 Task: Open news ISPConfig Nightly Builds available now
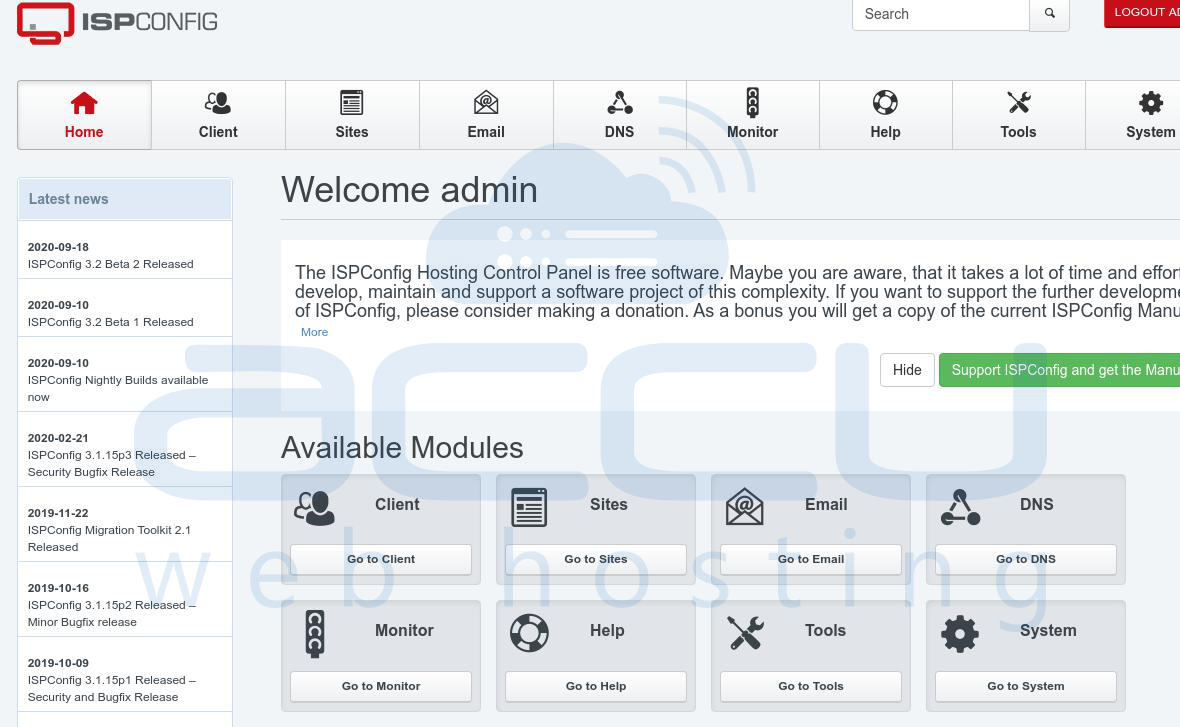(118, 388)
